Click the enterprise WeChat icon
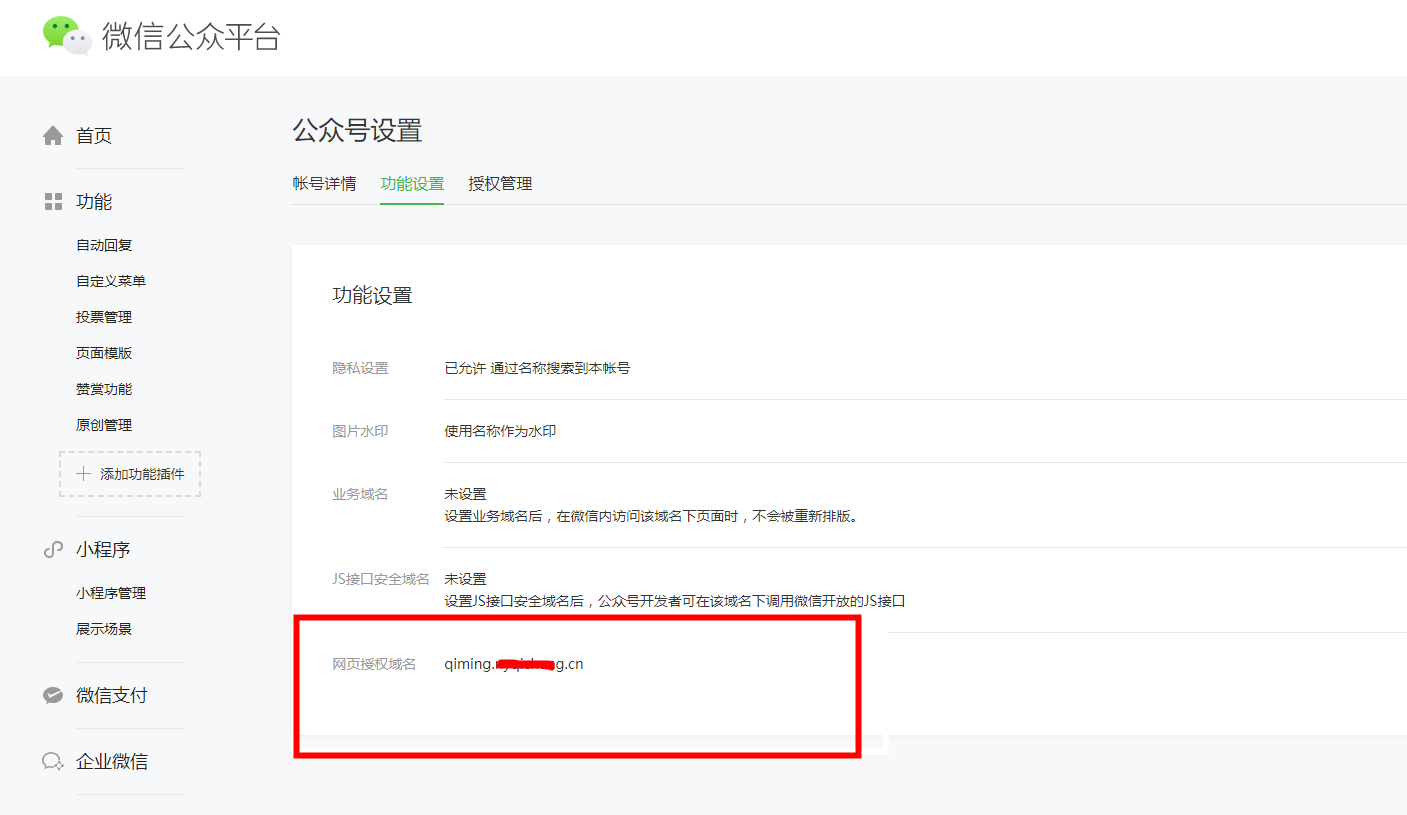Image resolution: width=1407 pixels, height=815 pixels. point(53,762)
